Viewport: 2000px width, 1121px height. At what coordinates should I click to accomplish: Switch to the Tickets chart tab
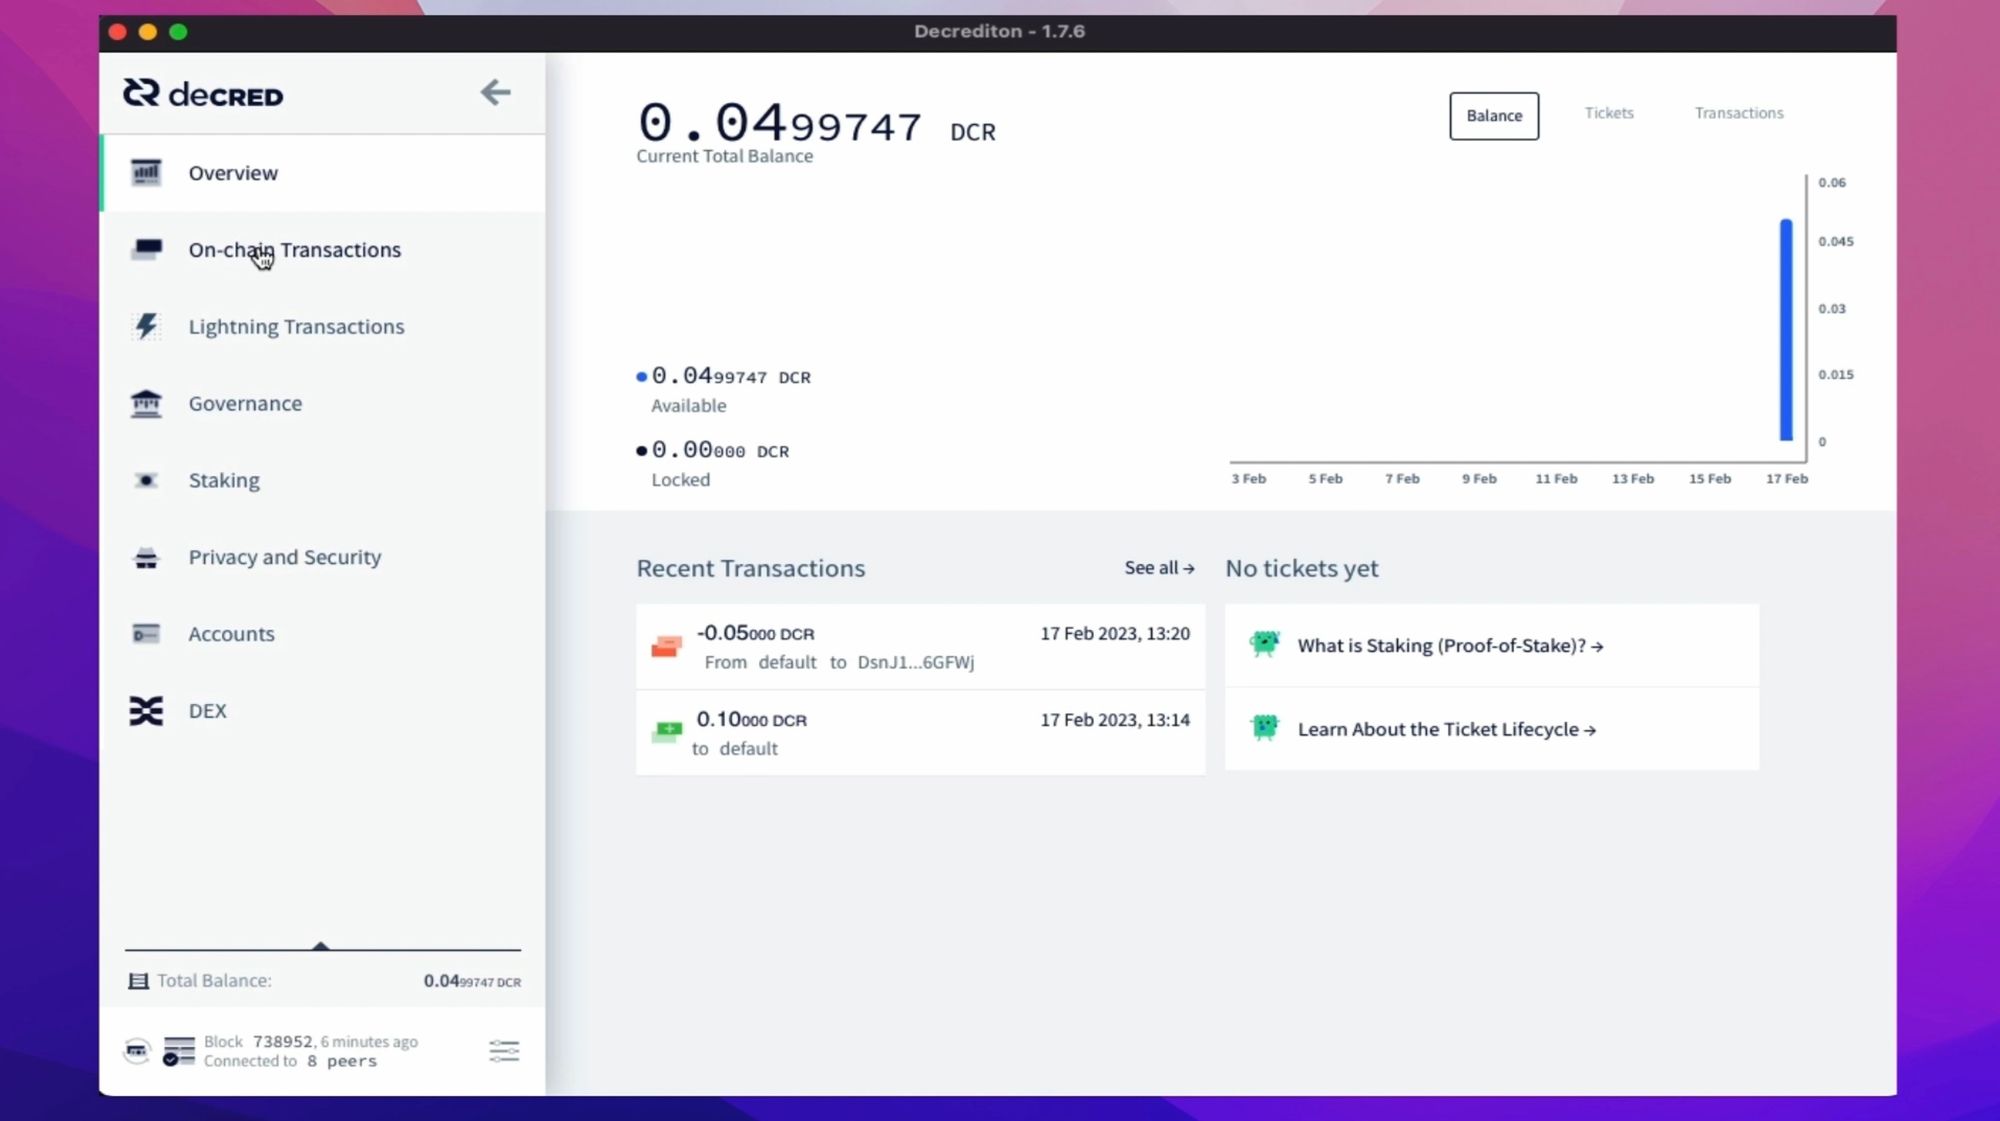click(1608, 113)
